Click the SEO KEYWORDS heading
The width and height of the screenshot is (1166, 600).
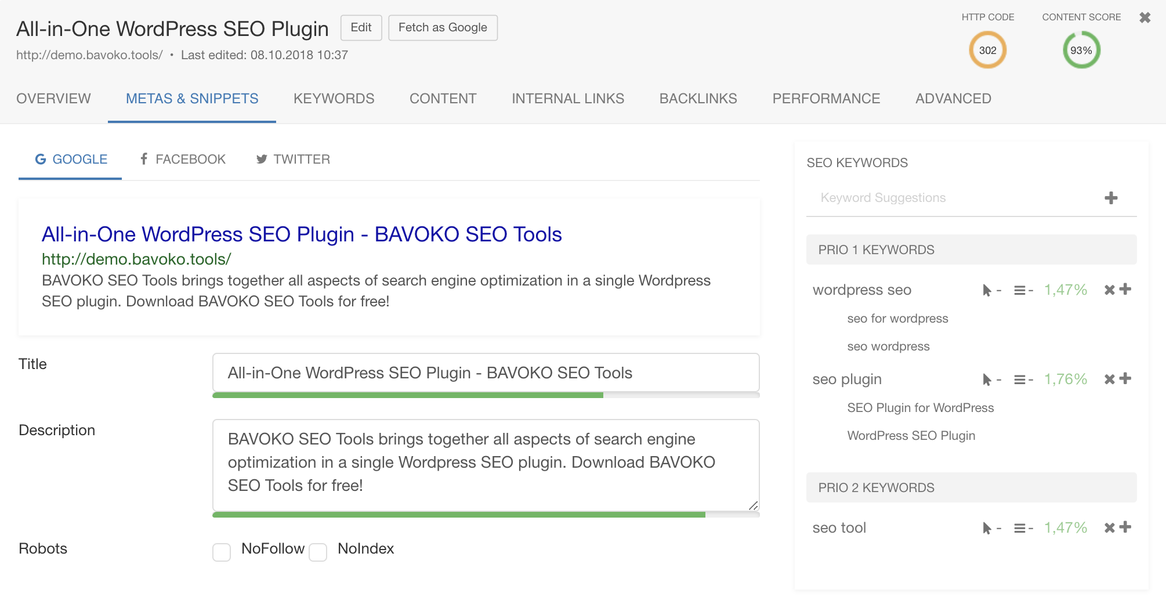pyautogui.click(x=857, y=162)
